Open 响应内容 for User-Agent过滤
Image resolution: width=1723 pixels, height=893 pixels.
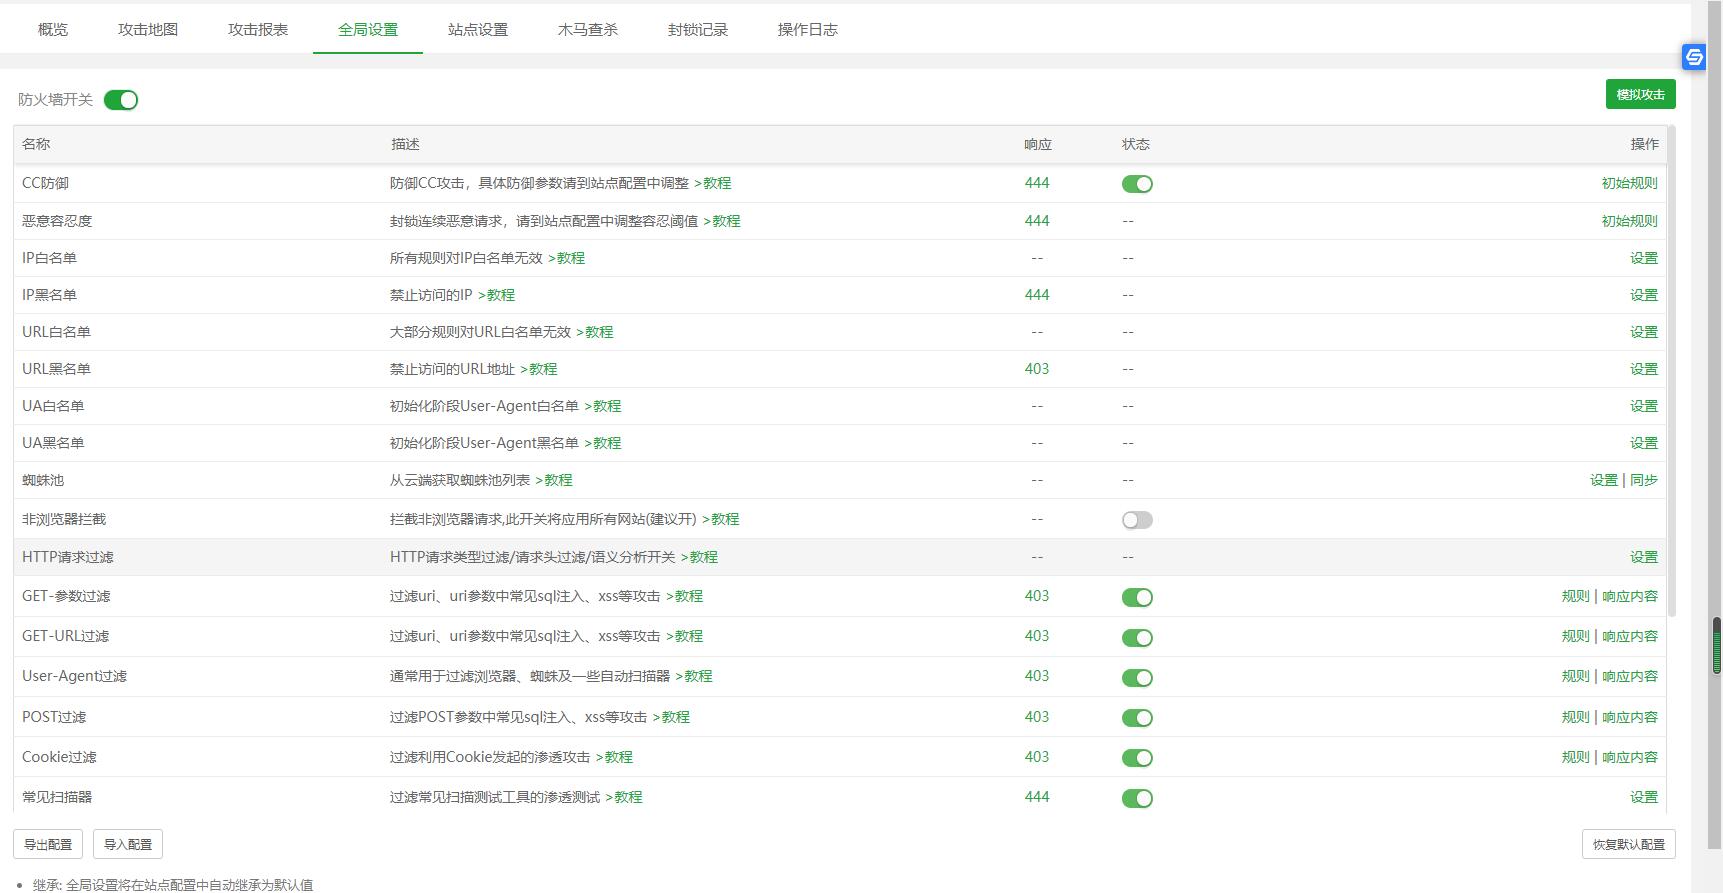pos(1629,676)
